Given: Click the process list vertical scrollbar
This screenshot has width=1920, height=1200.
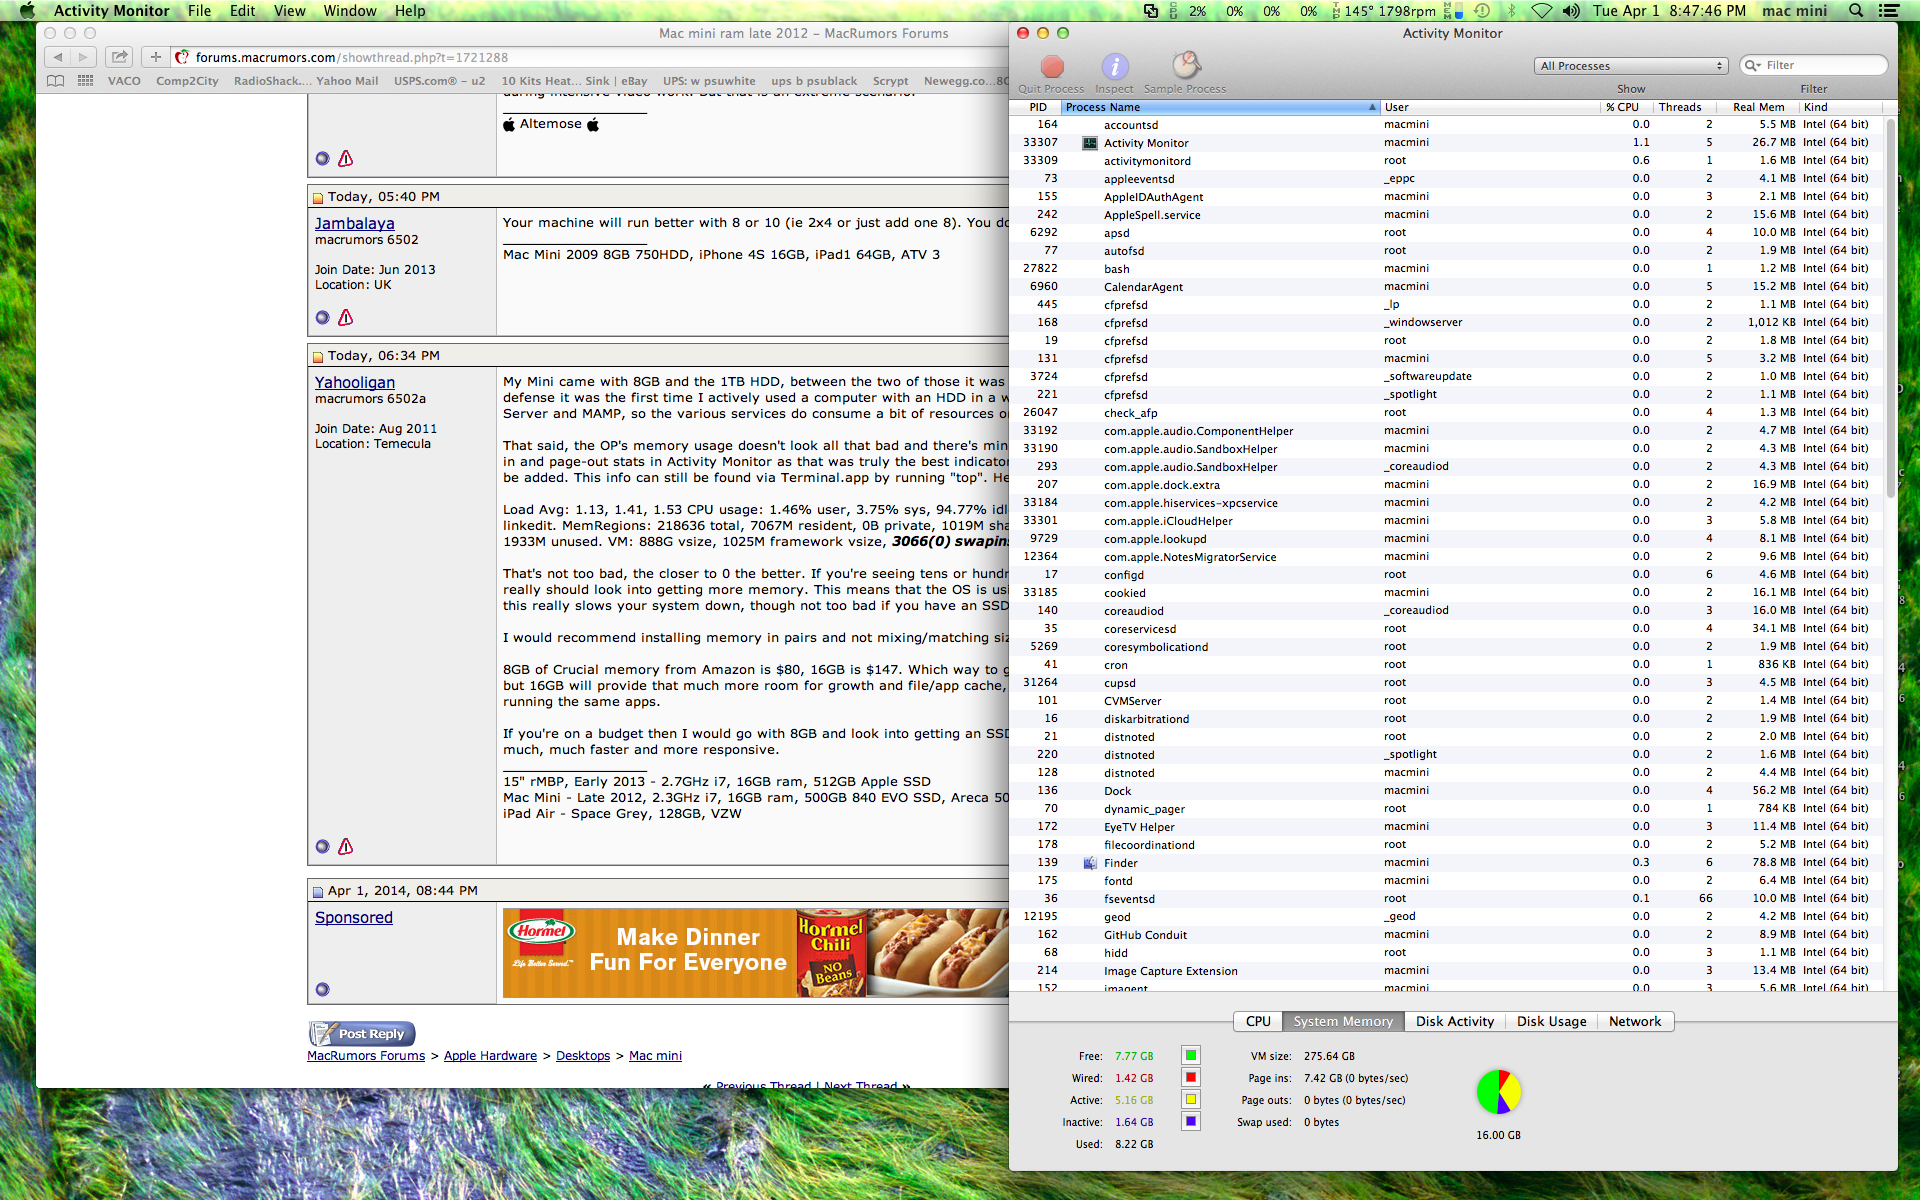Looking at the screenshot, I should point(1890,309).
